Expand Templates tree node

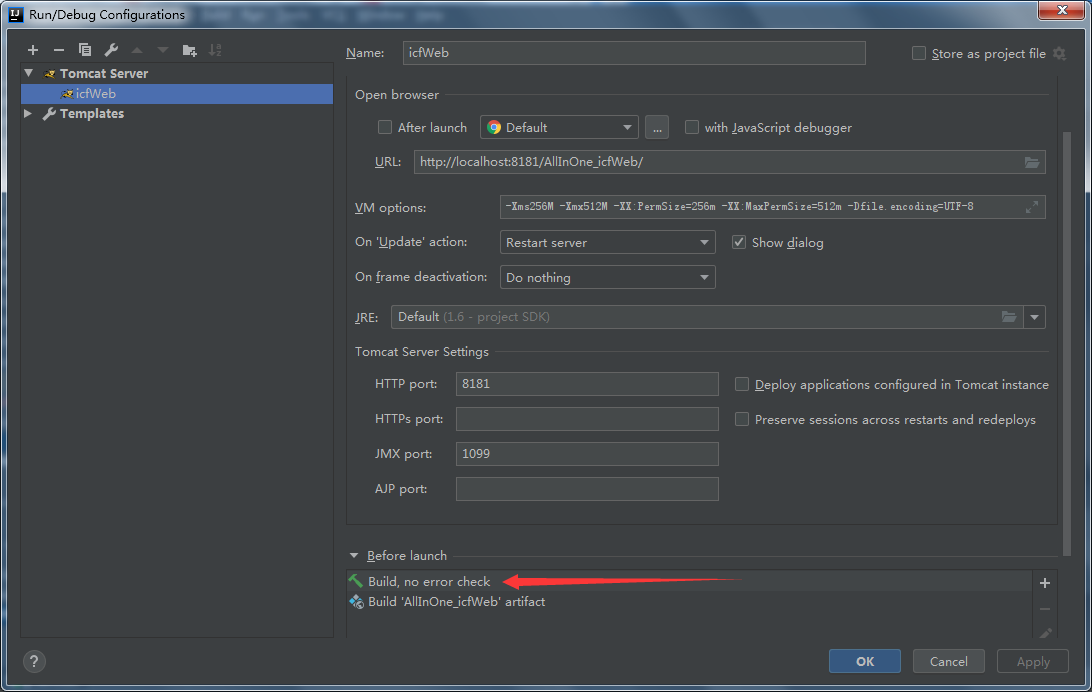28,113
